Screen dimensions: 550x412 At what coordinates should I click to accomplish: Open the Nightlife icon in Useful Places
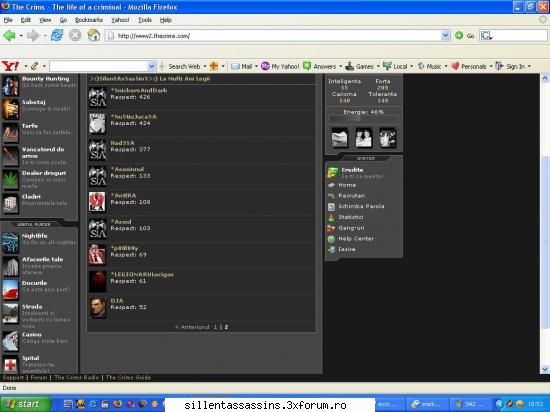[10, 243]
